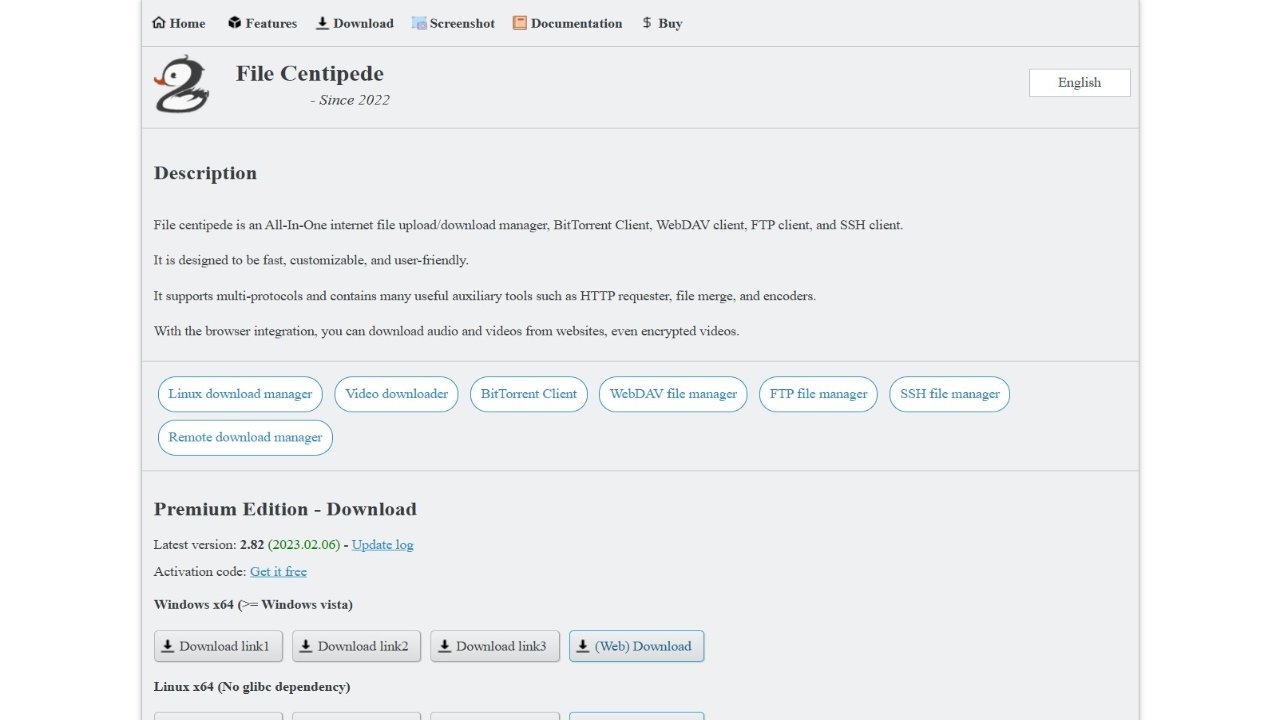Open the Linux download manager tag

[240, 394]
